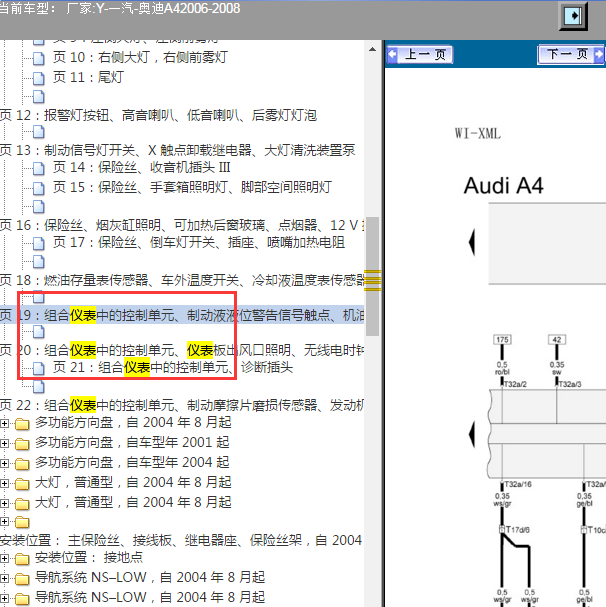Viewport: 606px width, 607px height.
Task: Expand second 导航系统 NS–LOW folder
Action: click(x=4, y=598)
